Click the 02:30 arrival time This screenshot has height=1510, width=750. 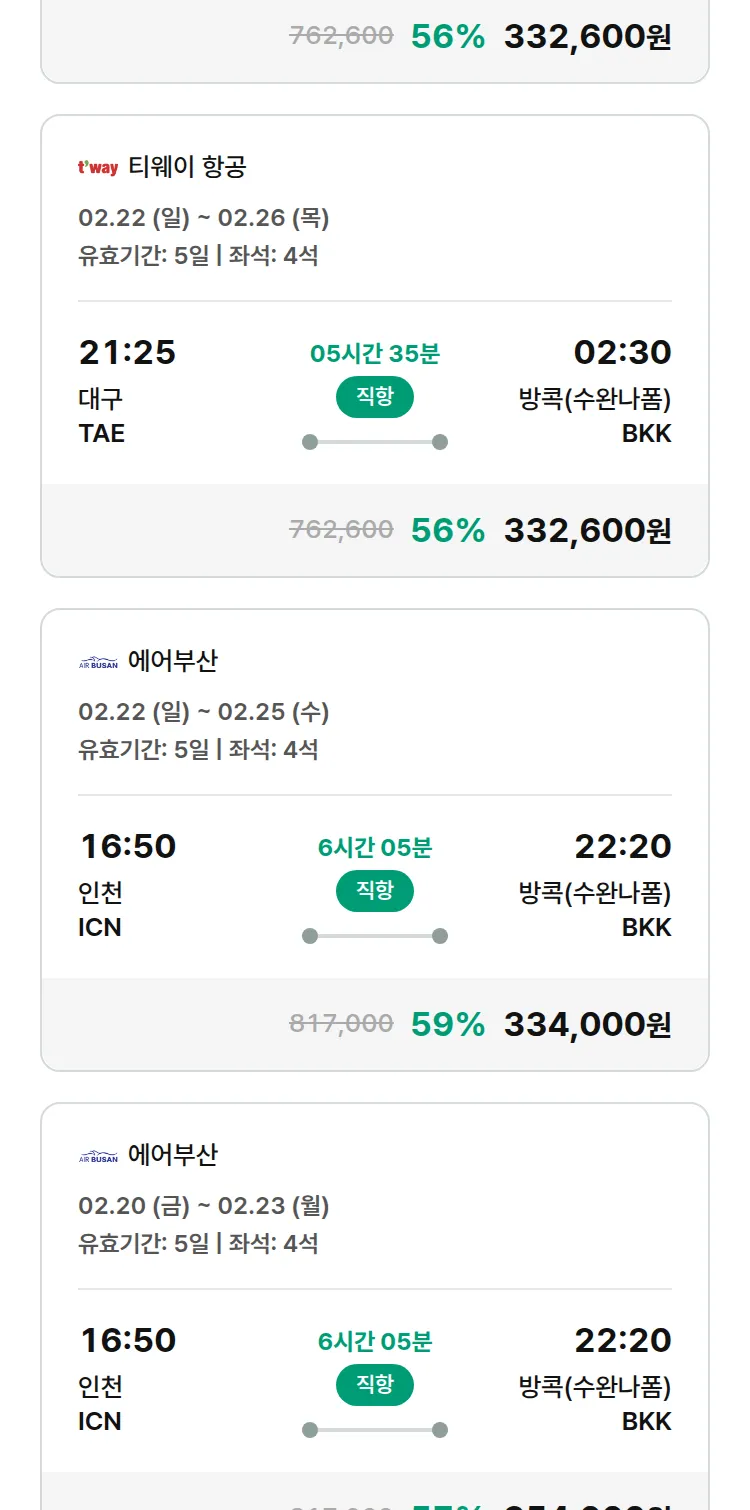point(622,352)
